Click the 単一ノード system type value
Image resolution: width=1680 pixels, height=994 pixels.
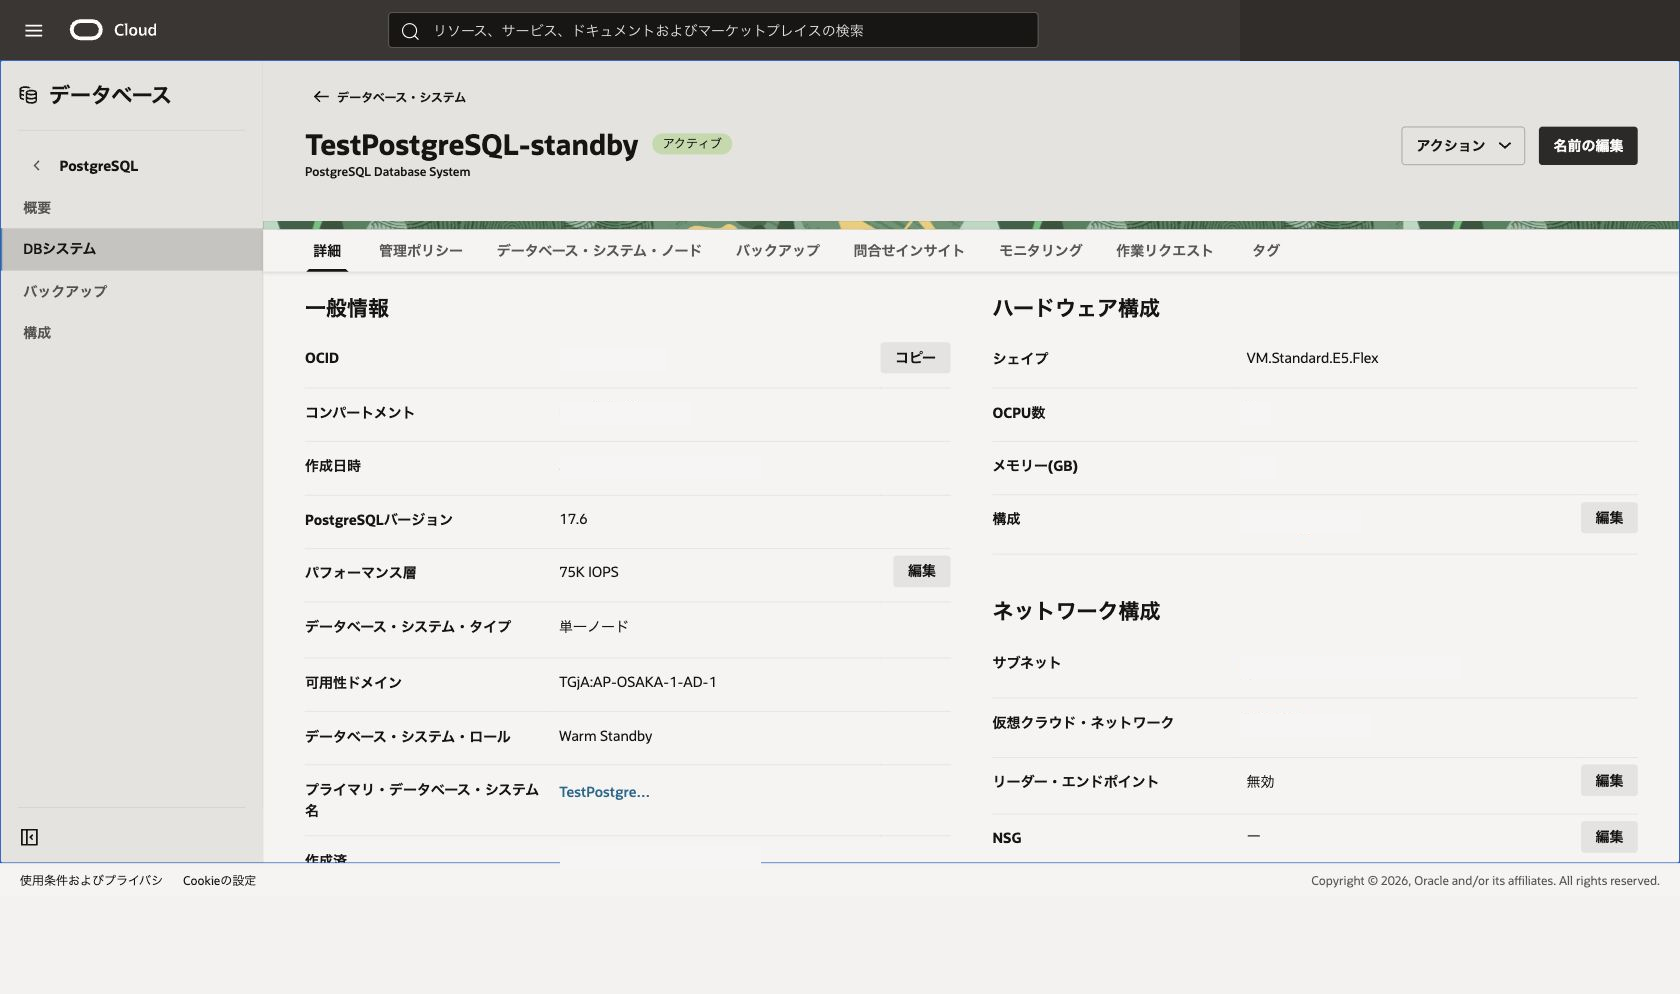(x=593, y=627)
